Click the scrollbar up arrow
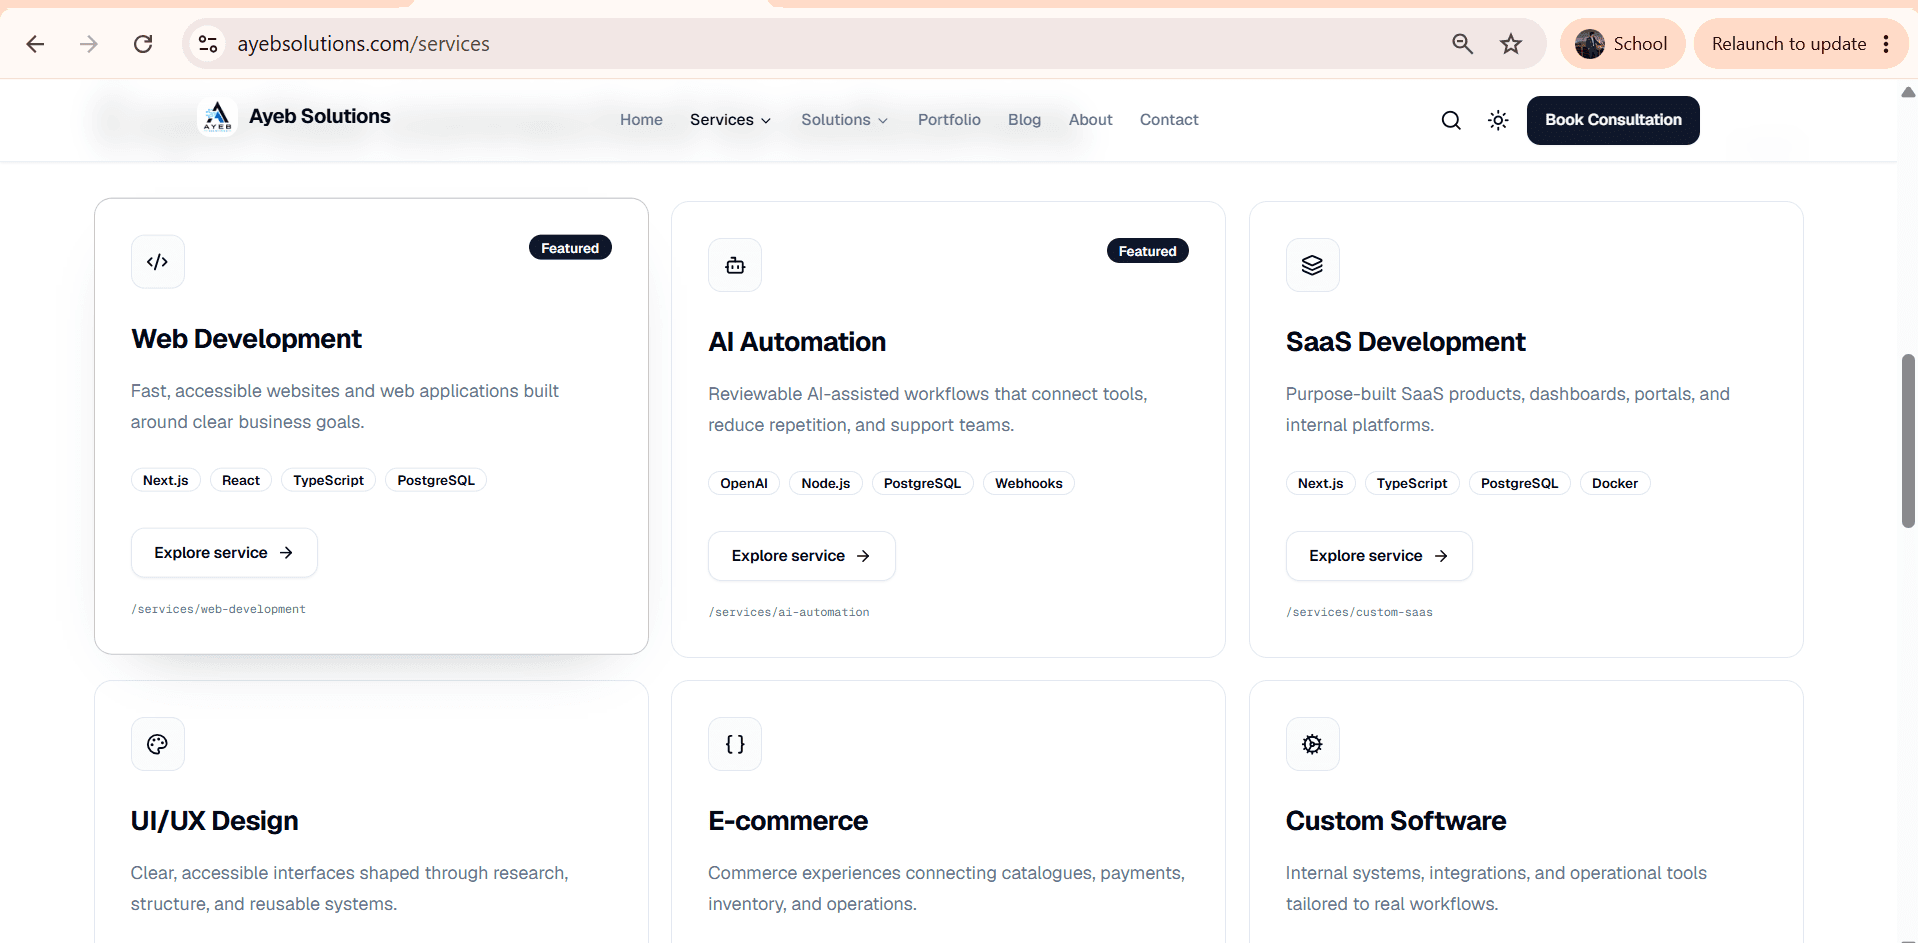The height and width of the screenshot is (943, 1918). (1908, 92)
